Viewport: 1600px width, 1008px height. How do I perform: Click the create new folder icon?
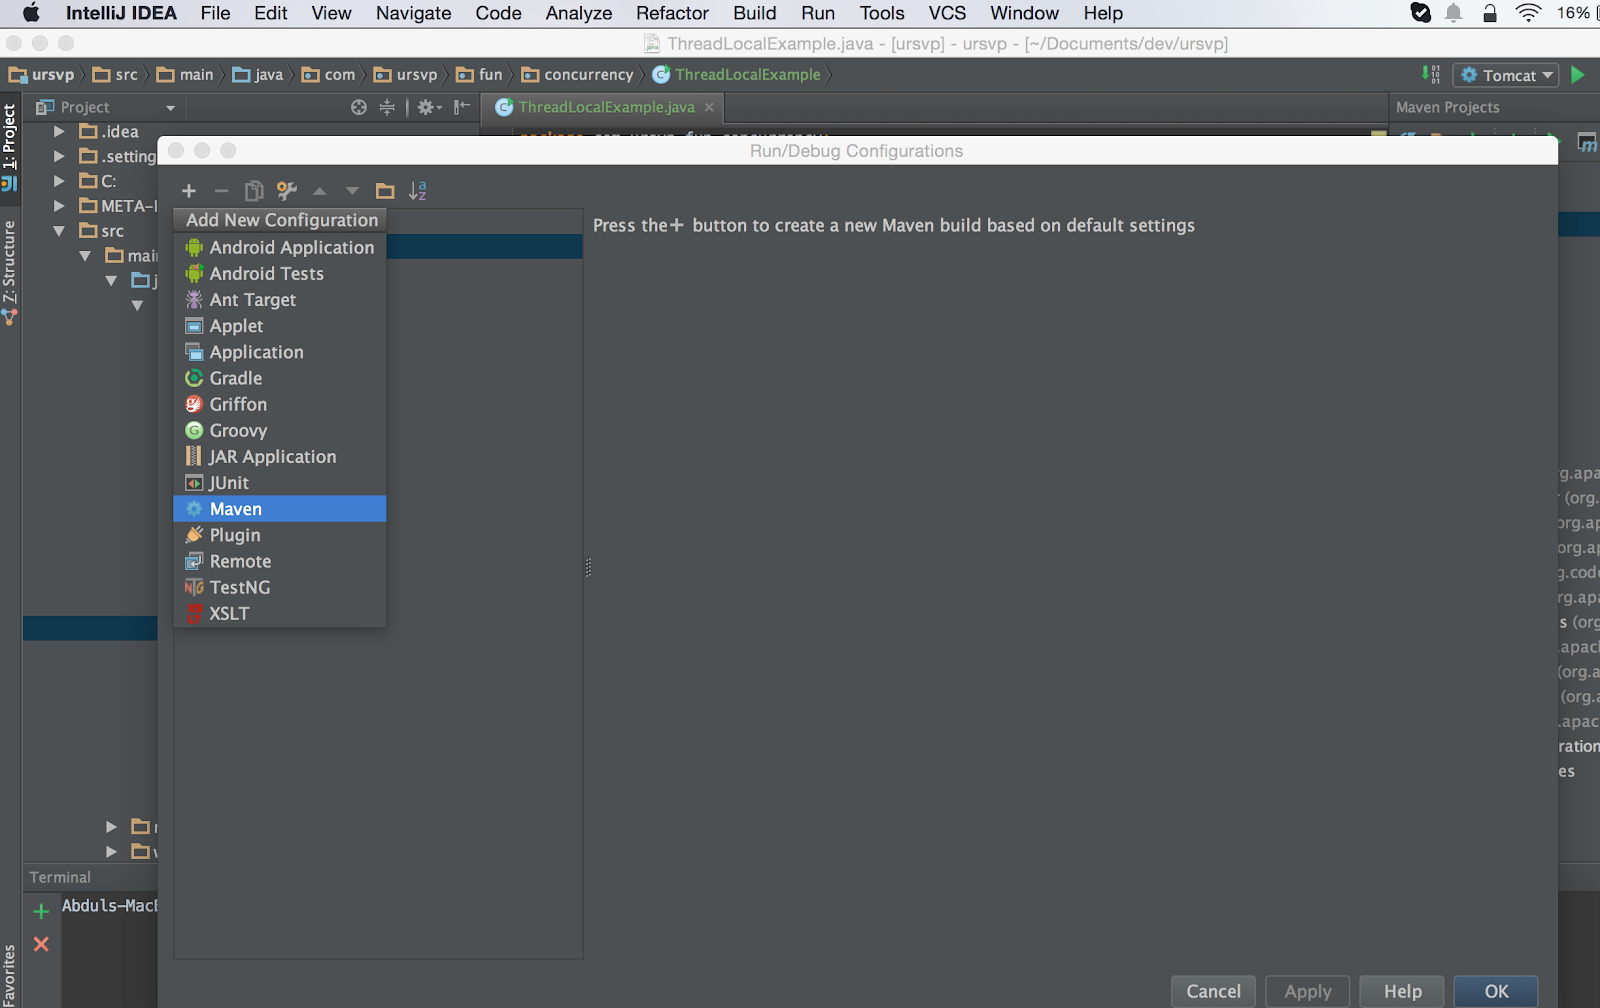click(x=385, y=191)
